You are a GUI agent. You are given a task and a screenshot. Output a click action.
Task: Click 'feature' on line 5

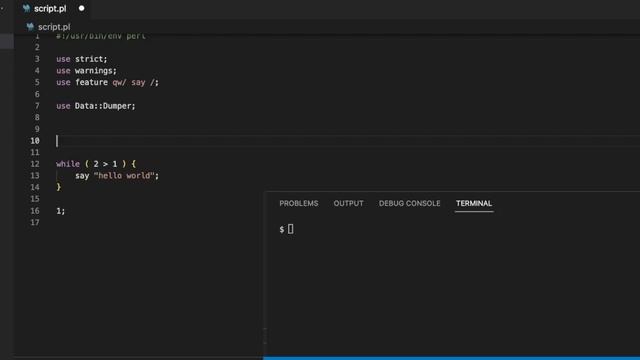pos(91,82)
